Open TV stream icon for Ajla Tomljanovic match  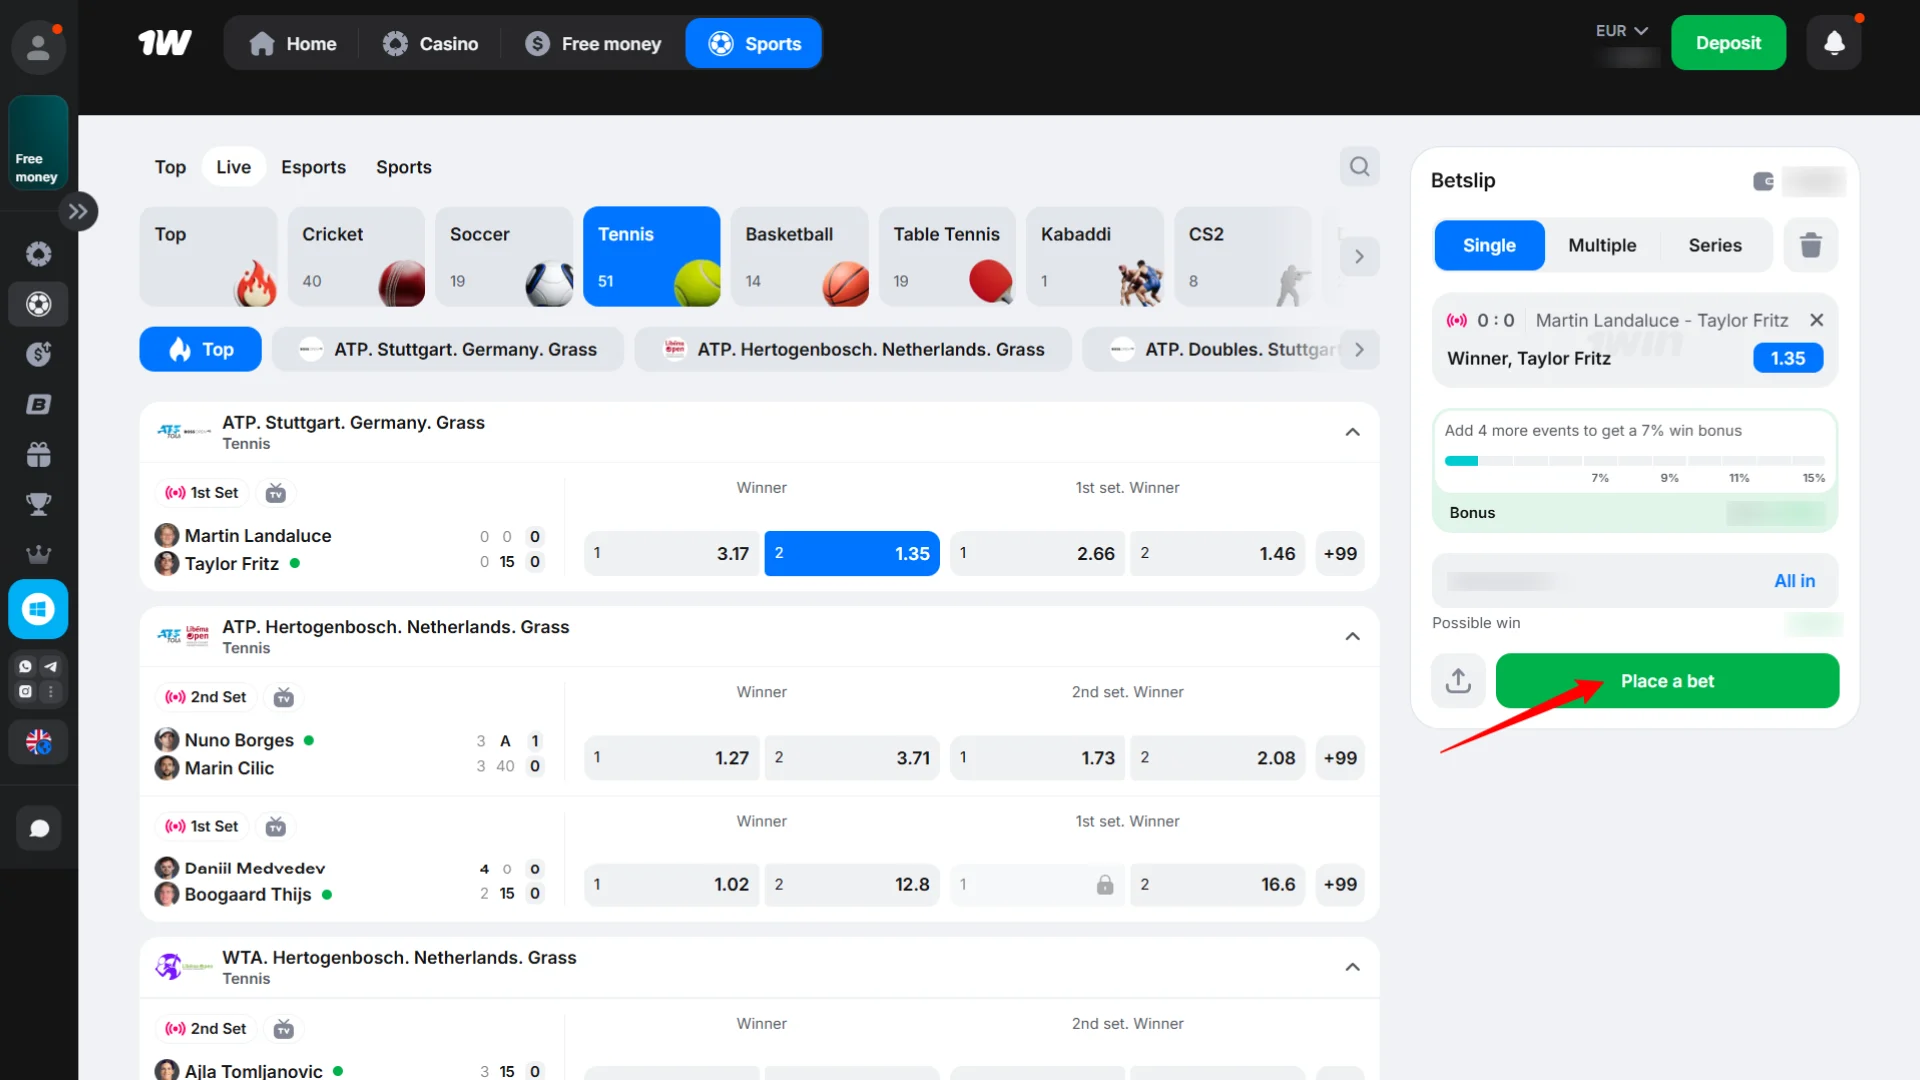click(x=284, y=1029)
